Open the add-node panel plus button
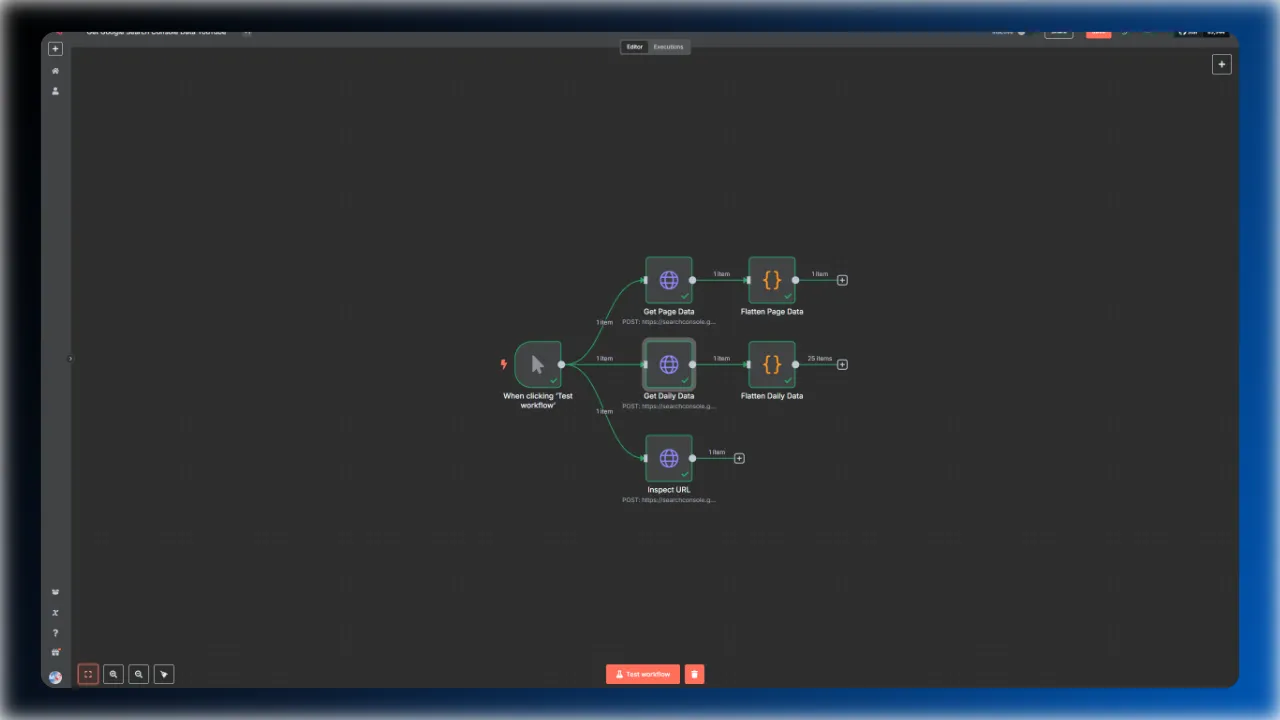The image size is (1280, 720). pyautogui.click(x=1221, y=64)
